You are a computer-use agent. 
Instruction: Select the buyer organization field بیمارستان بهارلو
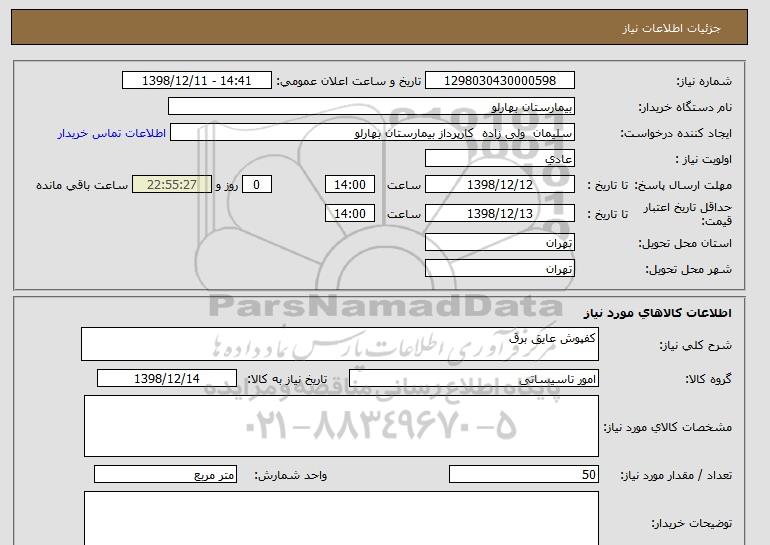(371, 107)
